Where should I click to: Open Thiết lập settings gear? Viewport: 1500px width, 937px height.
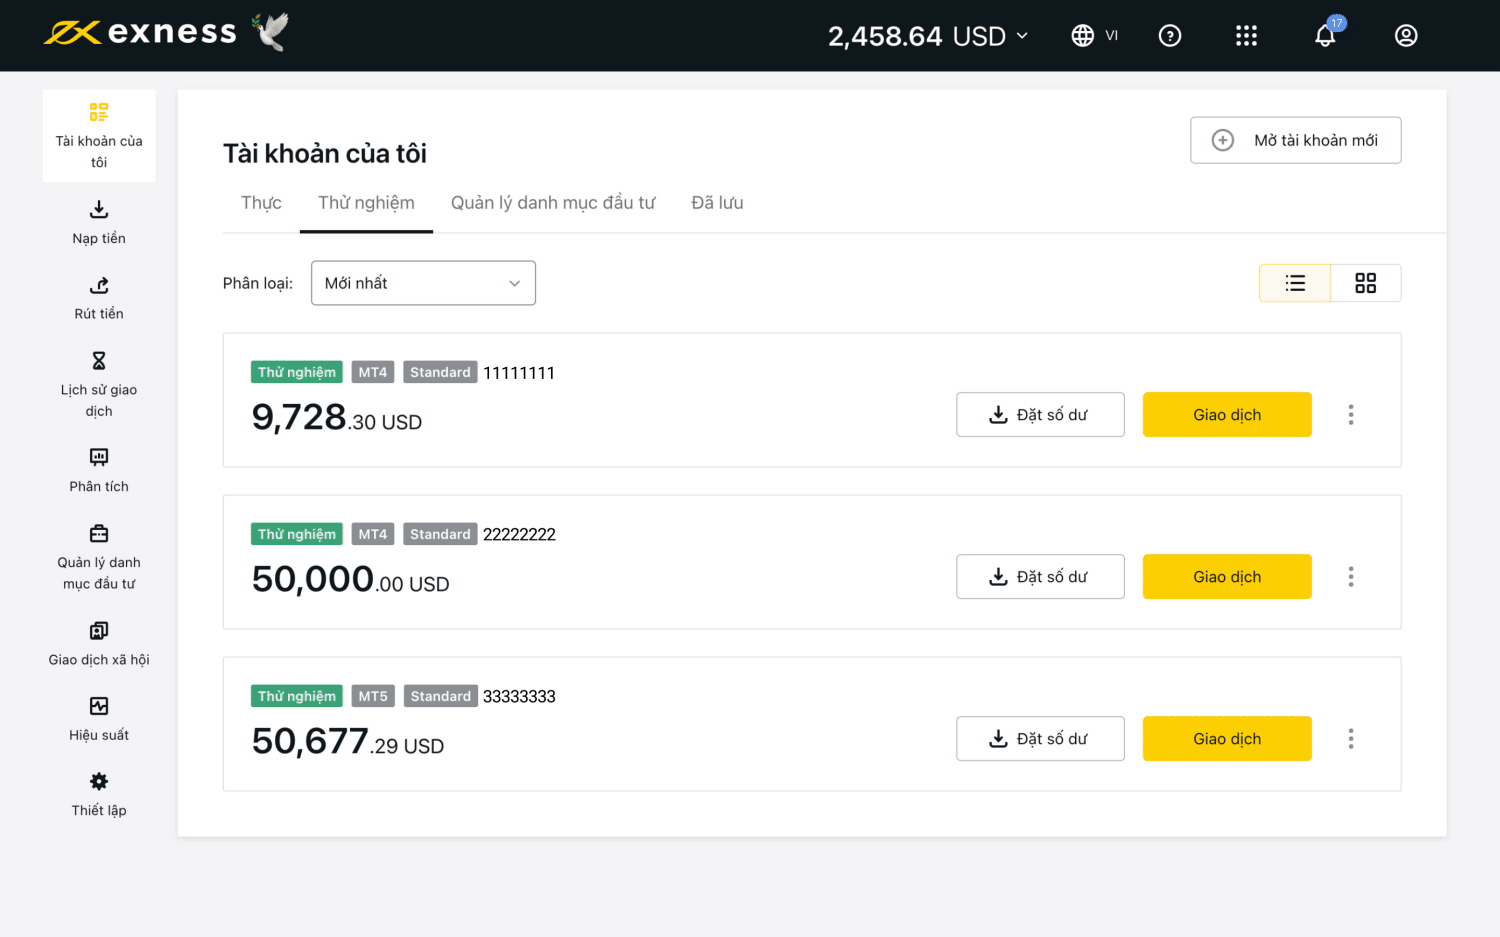tap(99, 782)
